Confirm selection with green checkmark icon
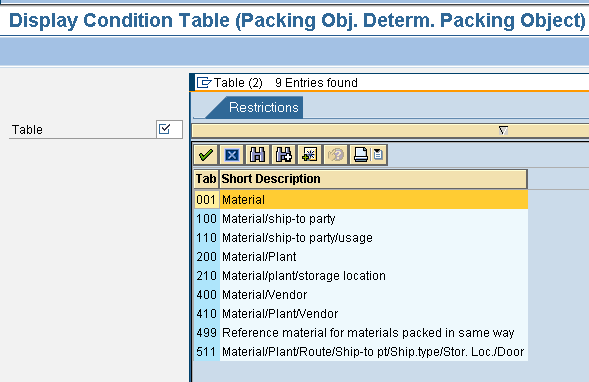Viewport: 589px width, 382px height. click(205, 155)
